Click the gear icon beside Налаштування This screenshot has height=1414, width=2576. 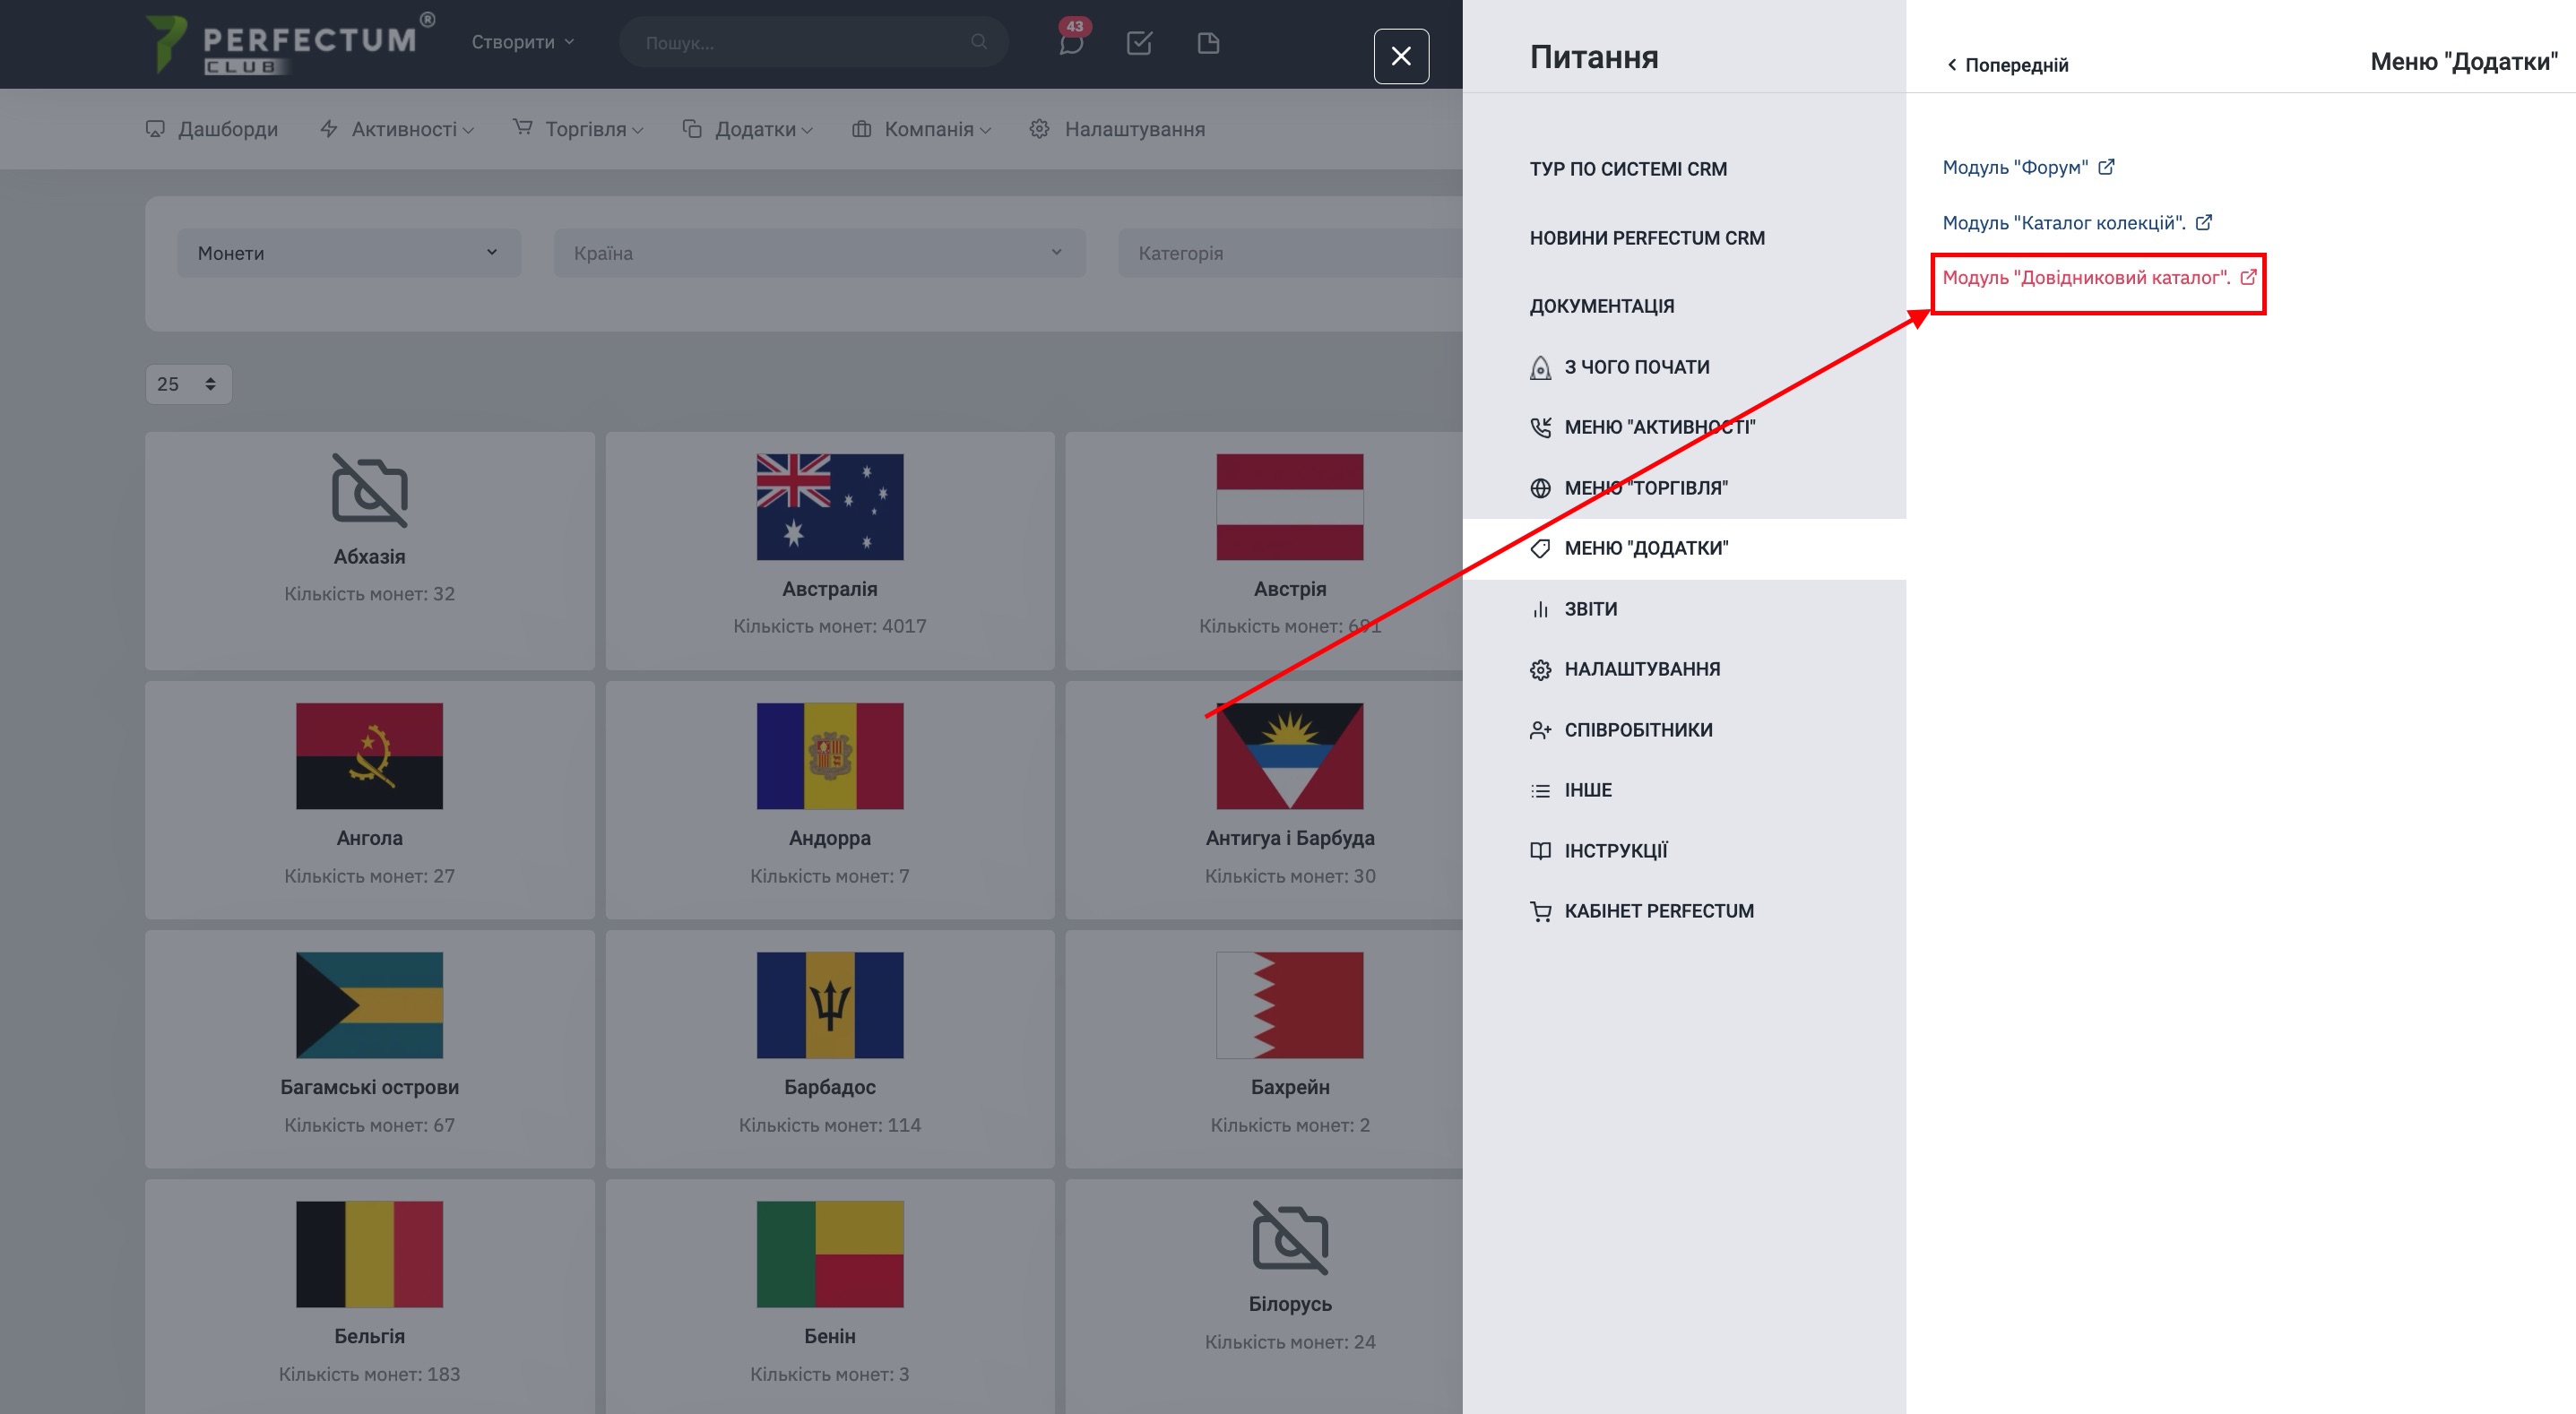(1039, 129)
